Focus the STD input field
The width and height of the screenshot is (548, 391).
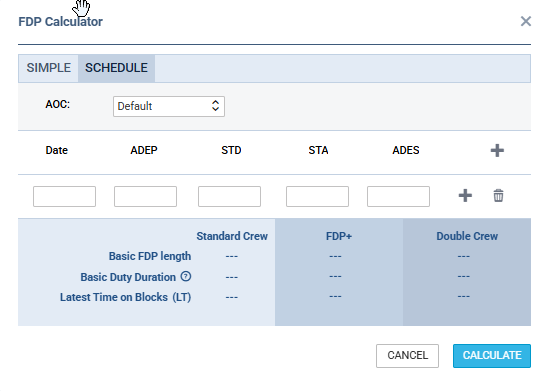click(x=229, y=196)
